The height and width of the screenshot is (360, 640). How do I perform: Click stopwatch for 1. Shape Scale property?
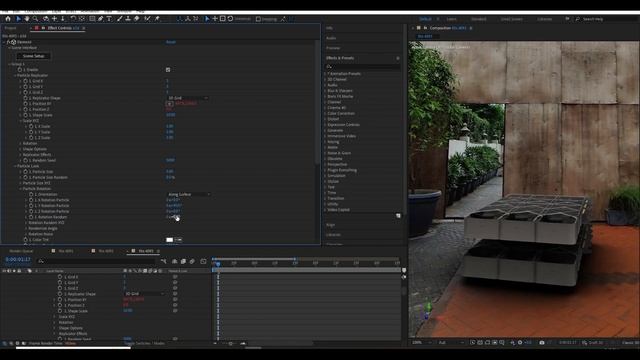25,115
